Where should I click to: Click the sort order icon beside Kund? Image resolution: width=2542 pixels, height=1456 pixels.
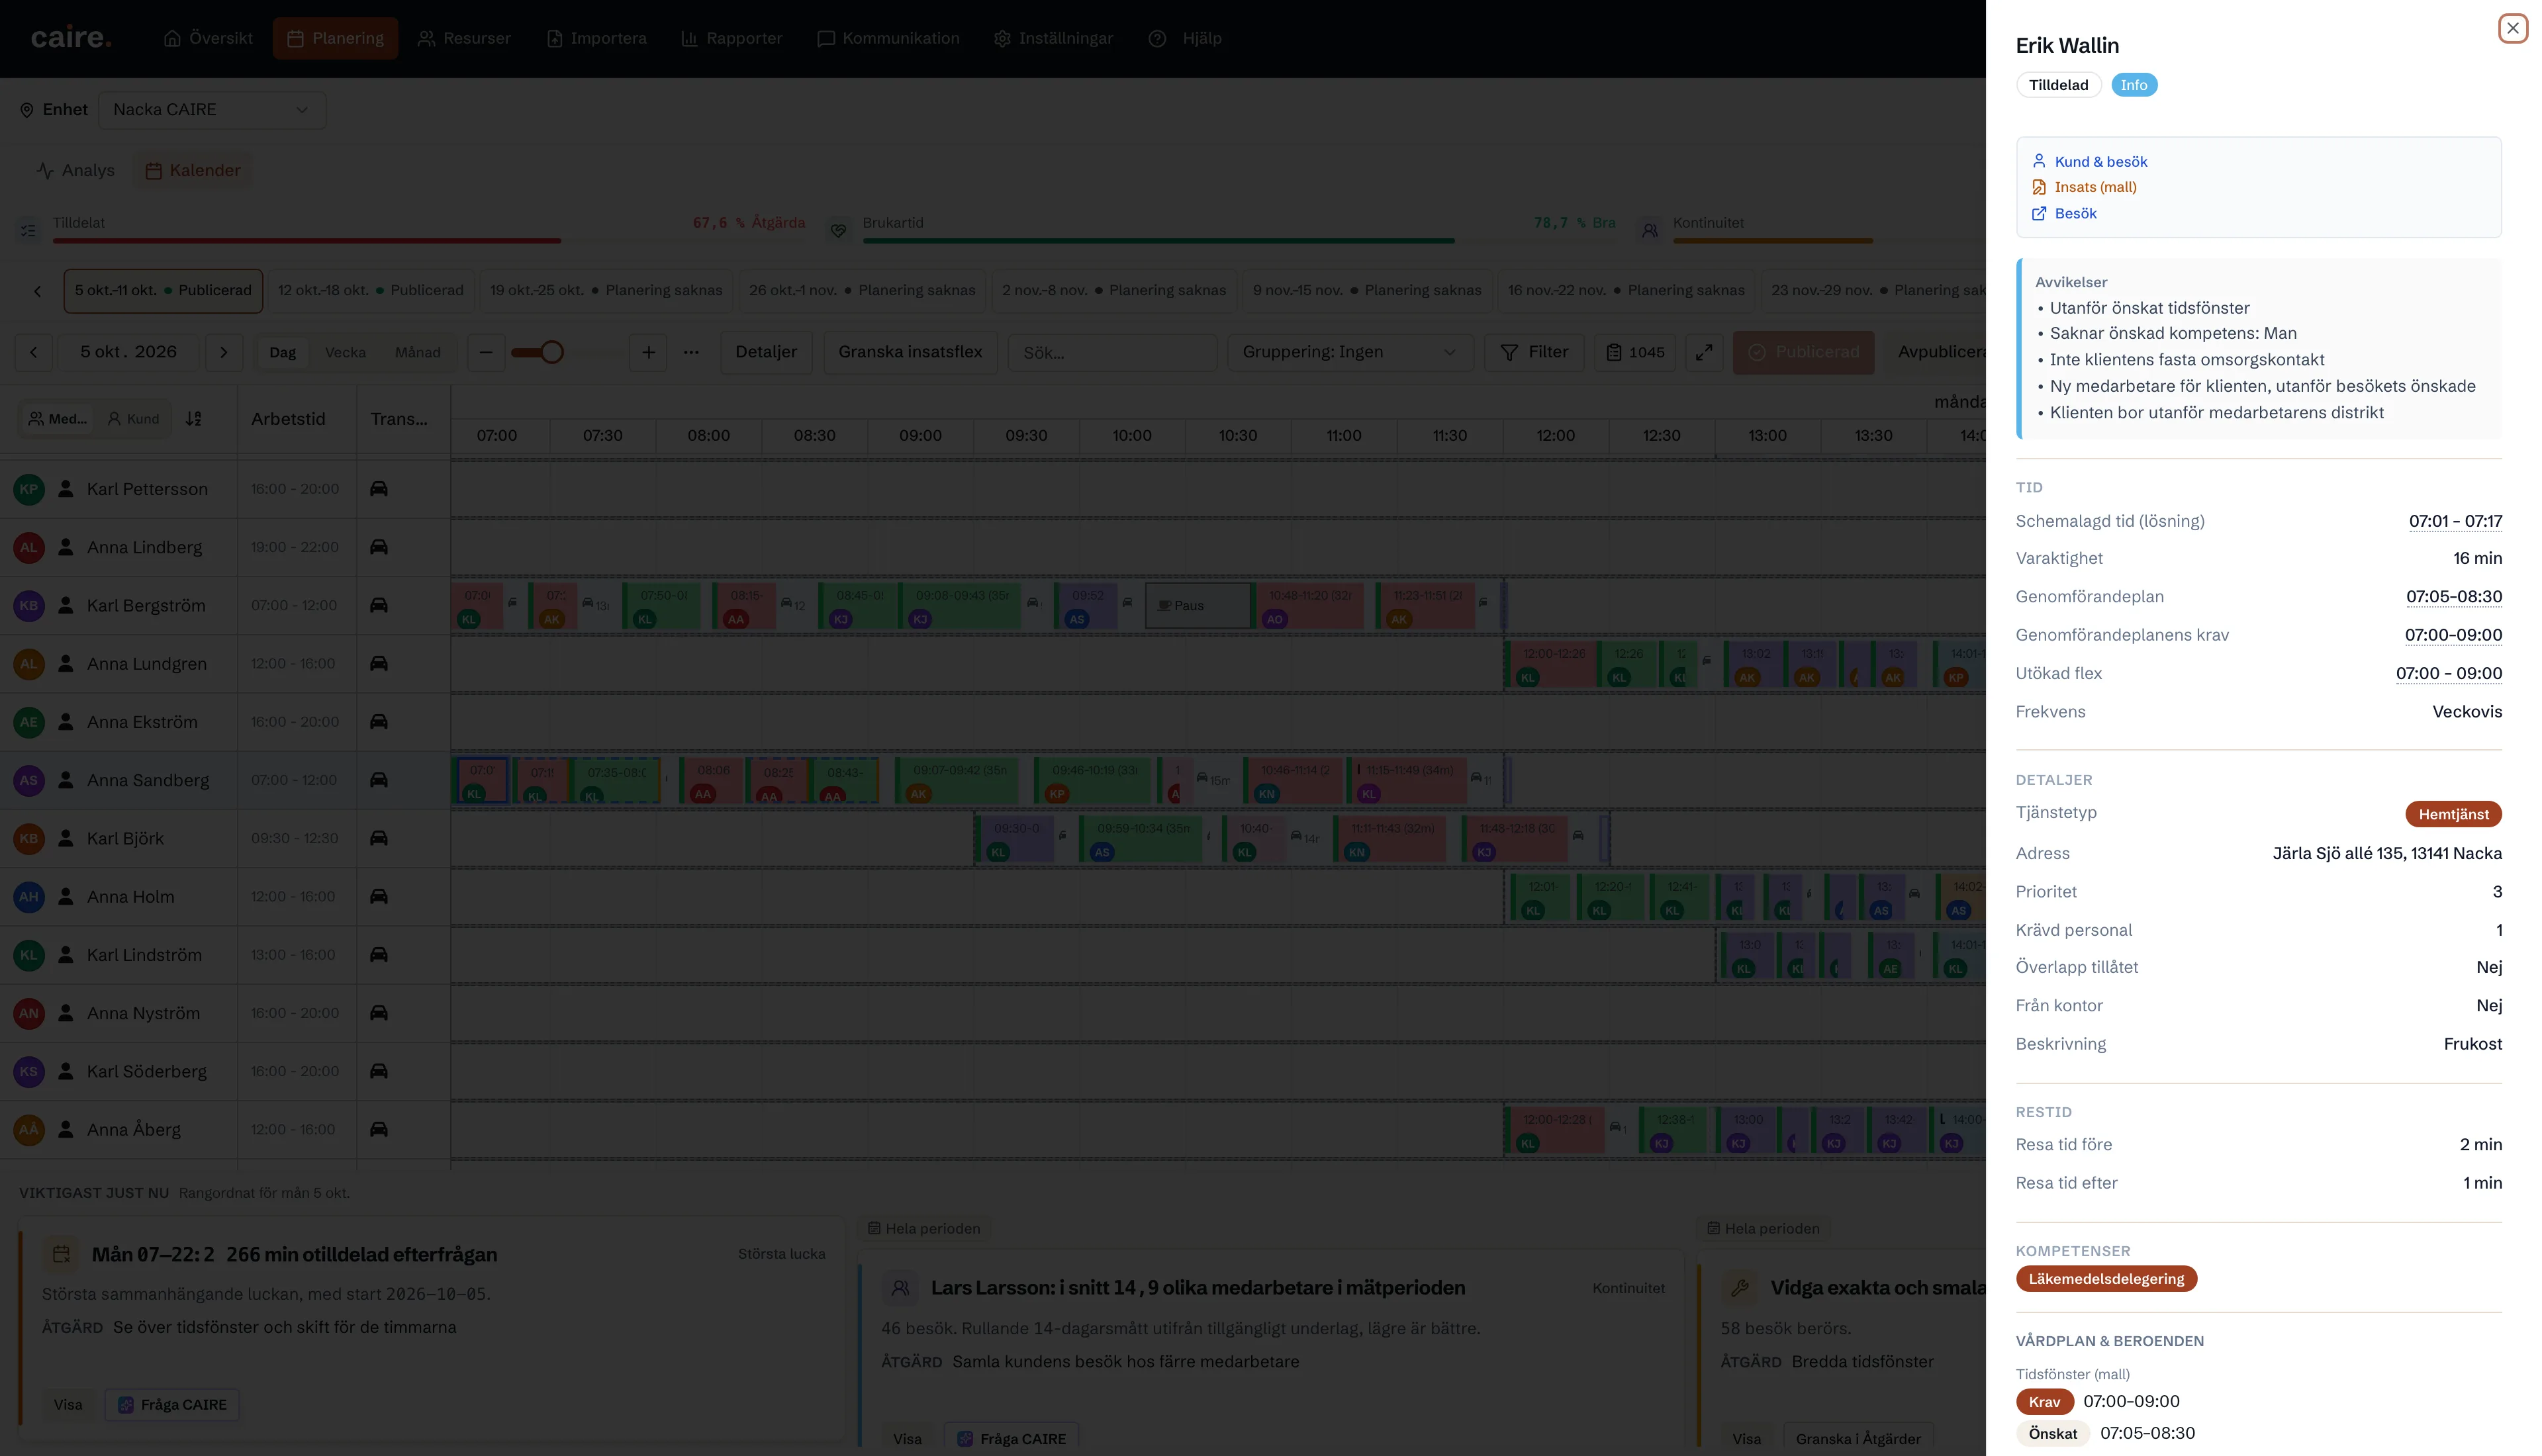click(x=194, y=419)
